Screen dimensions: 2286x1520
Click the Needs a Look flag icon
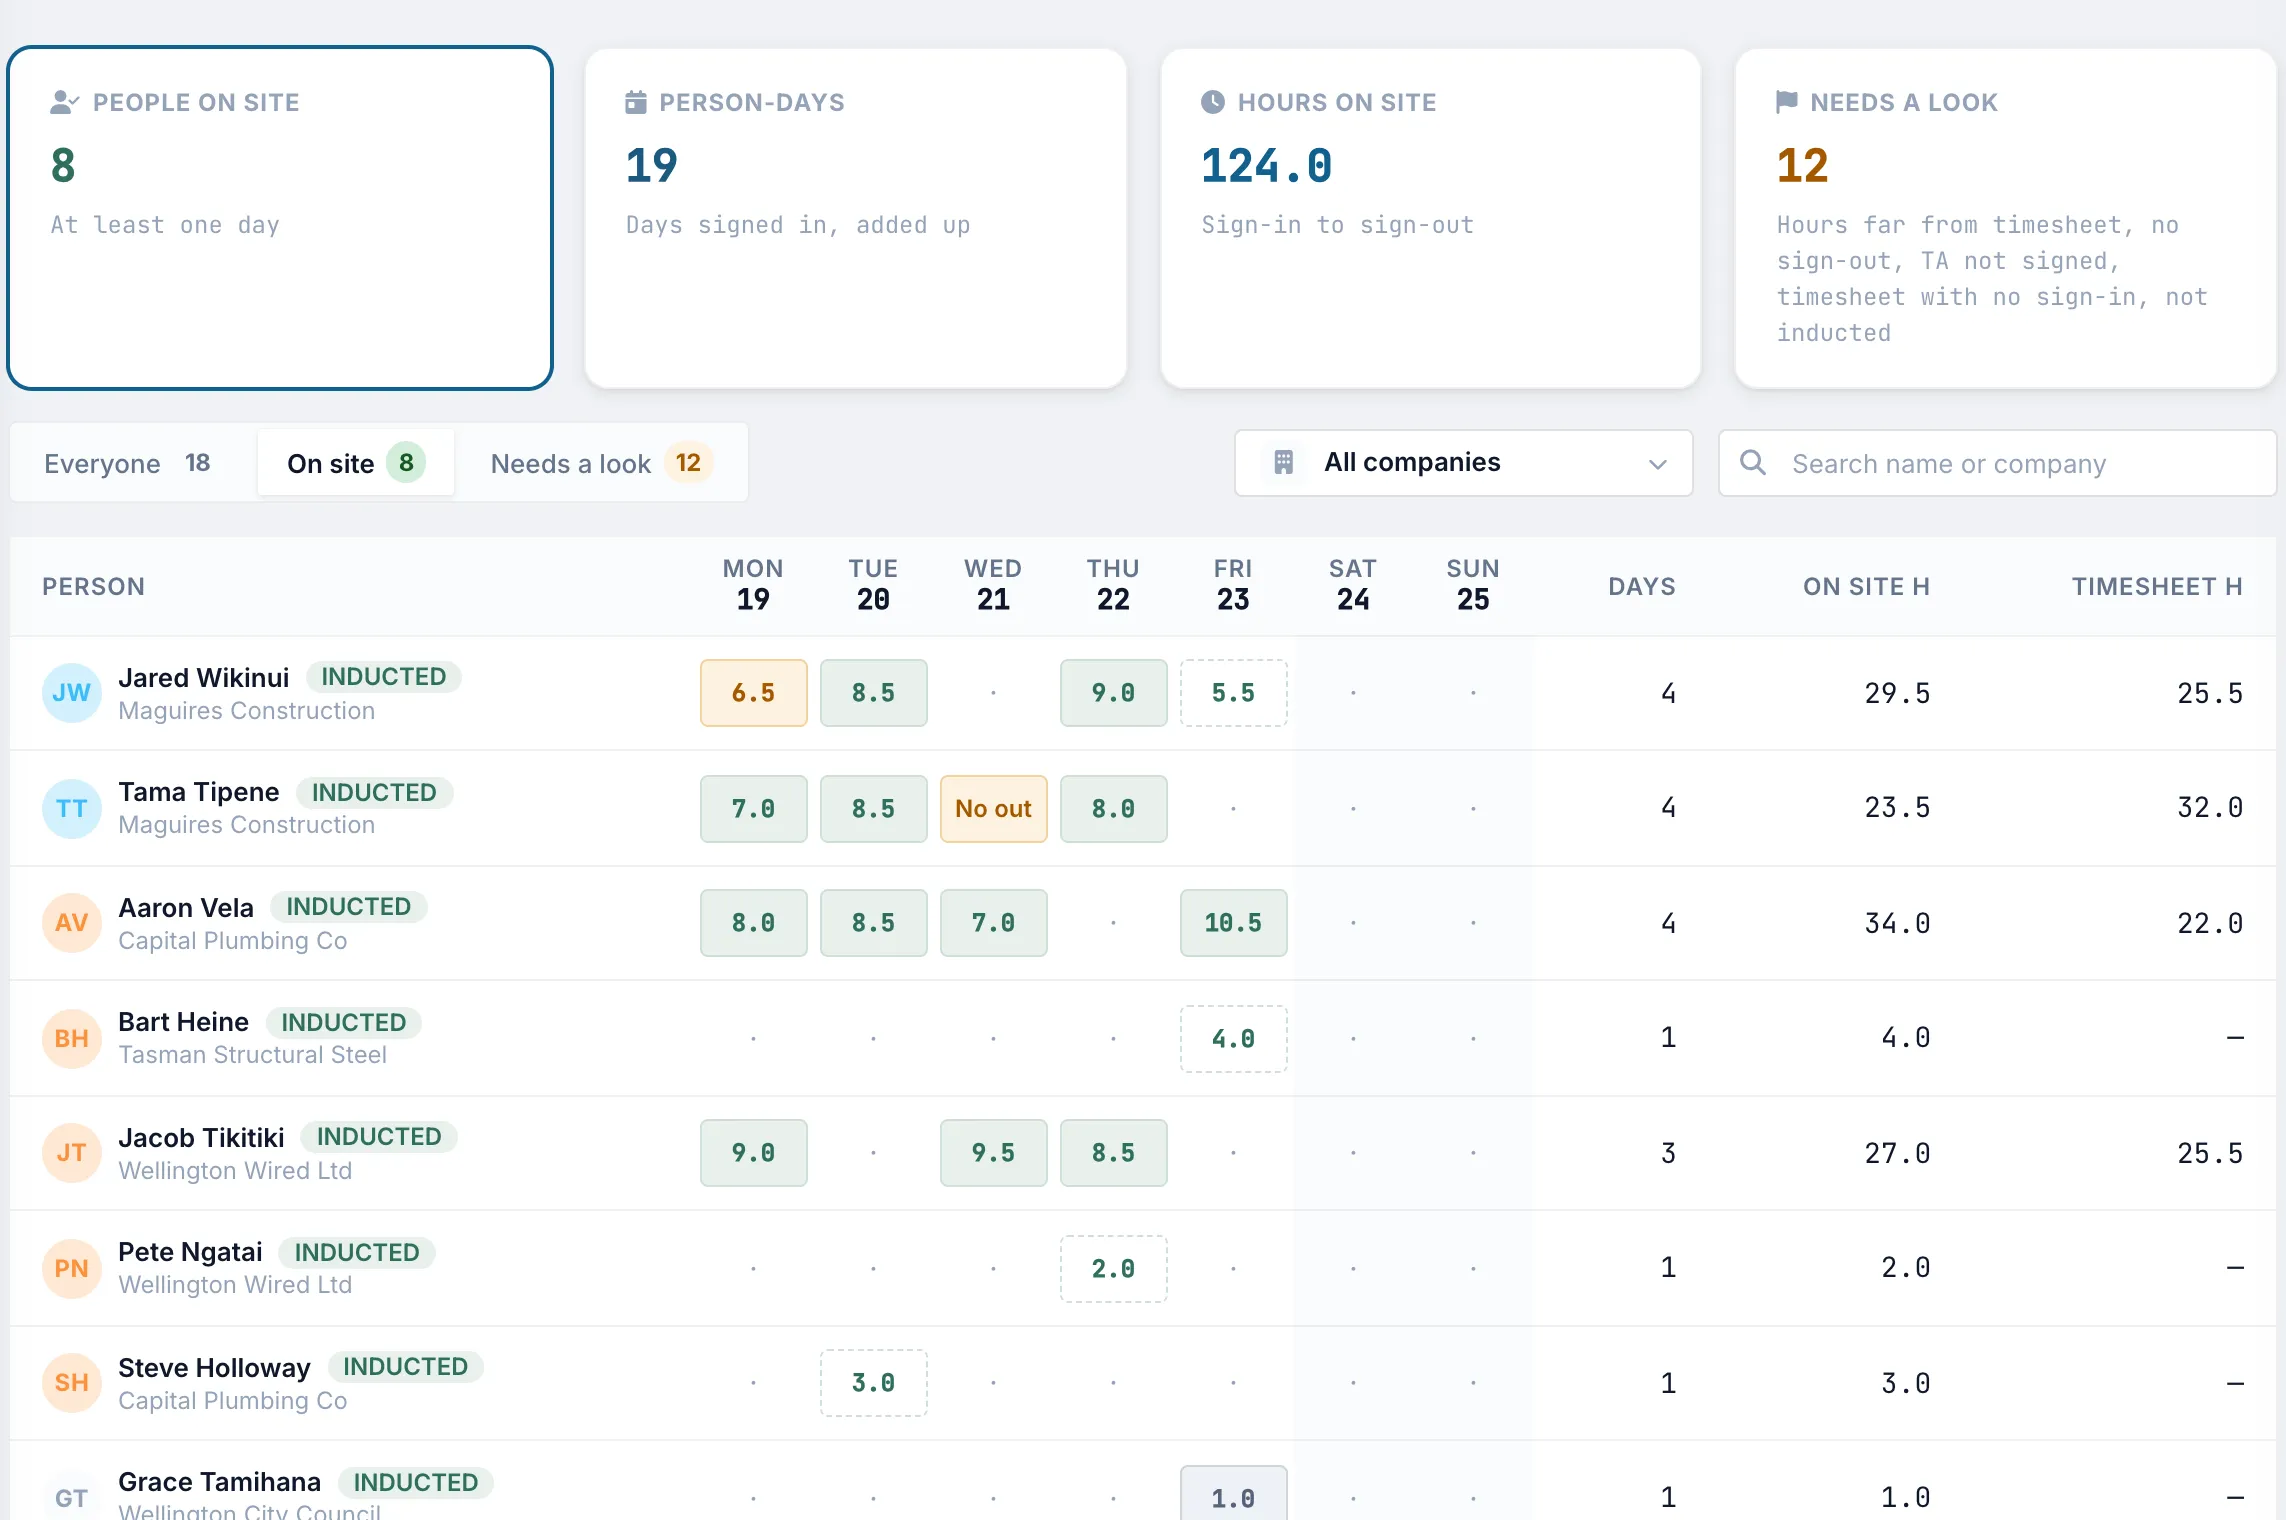click(1787, 102)
